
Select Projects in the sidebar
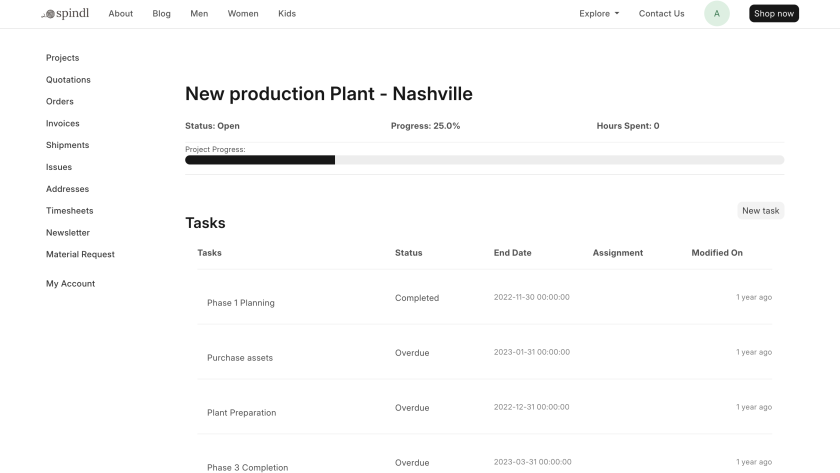point(62,58)
